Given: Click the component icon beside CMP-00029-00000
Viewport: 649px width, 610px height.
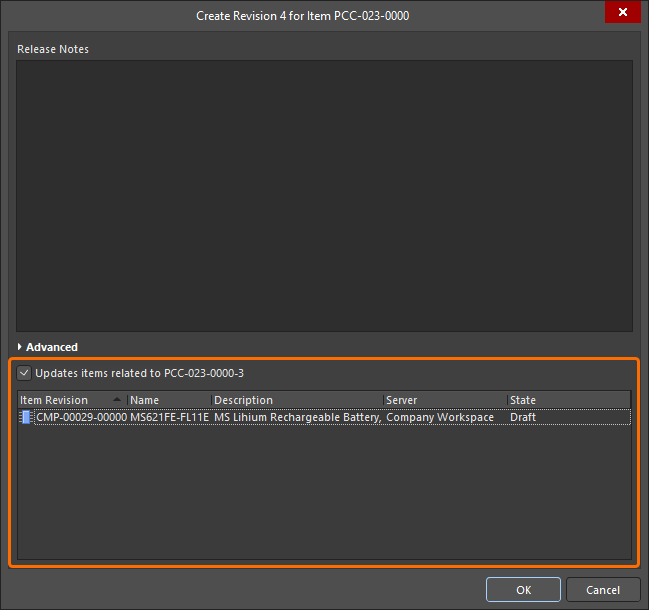Looking at the screenshot, I should pyautogui.click(x=26, y=417).
